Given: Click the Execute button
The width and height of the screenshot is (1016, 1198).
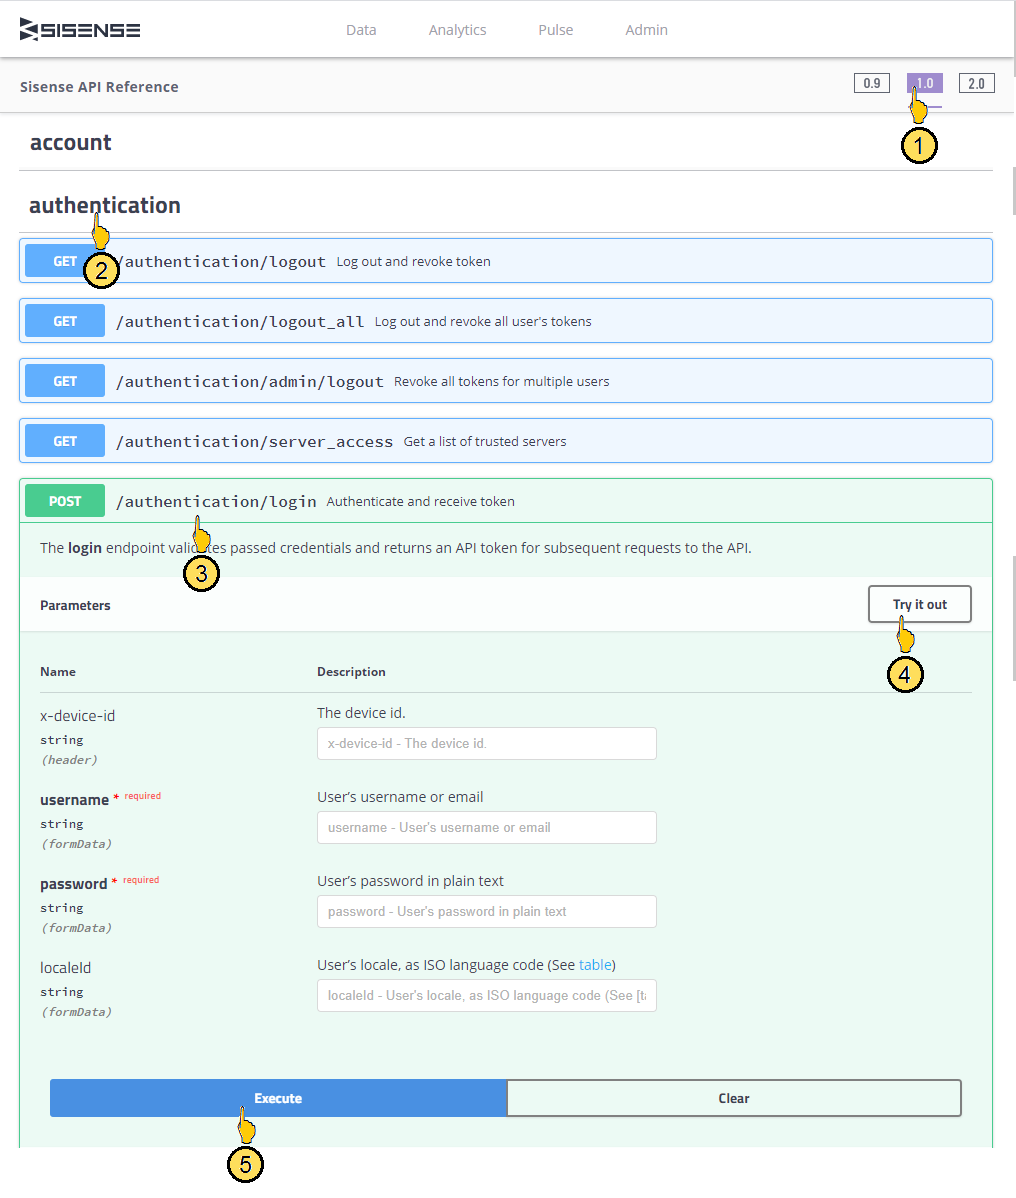Looking at the screenshot, I should coord(278,1098).
